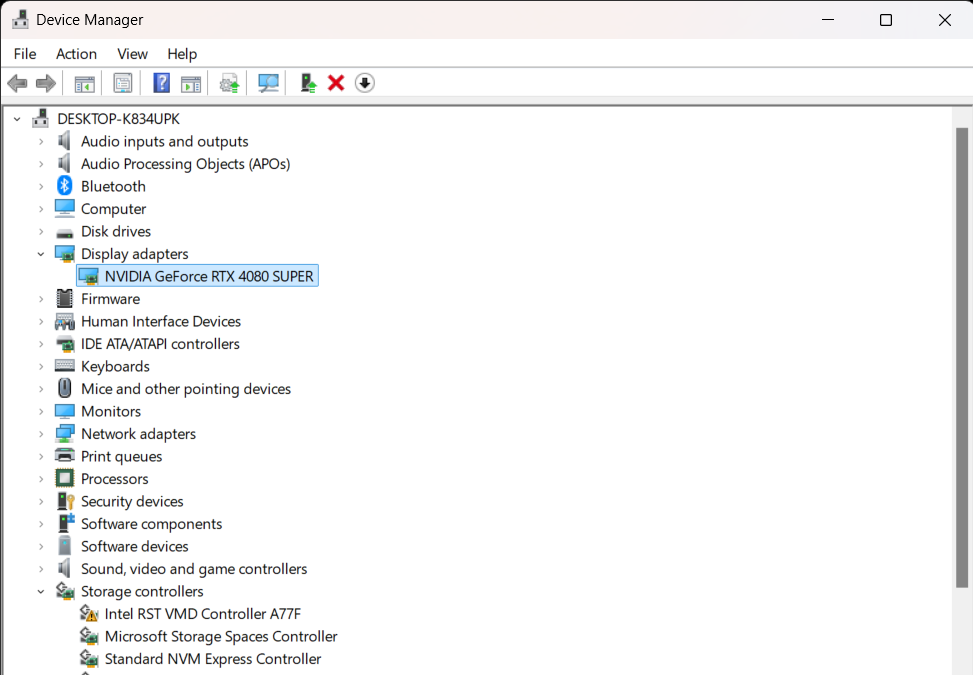
Task: Scan for hardware changes via monitor-magnifier icon
Action: [x=268, y=83]
